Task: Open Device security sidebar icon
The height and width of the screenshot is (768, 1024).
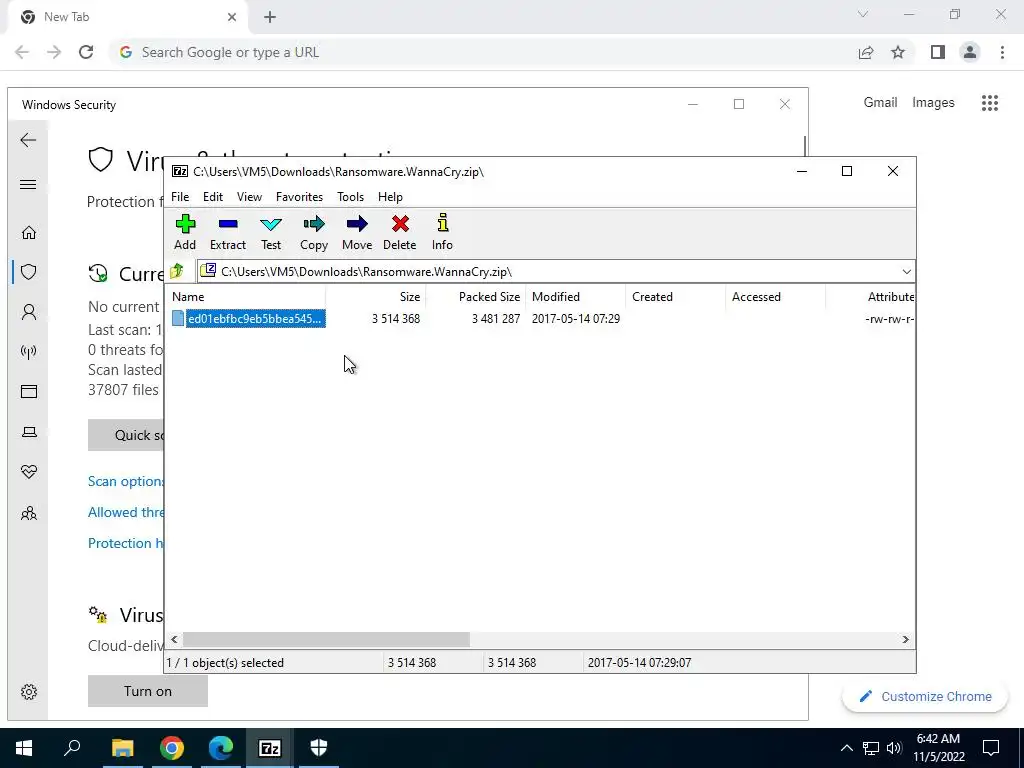Action: 29,432
